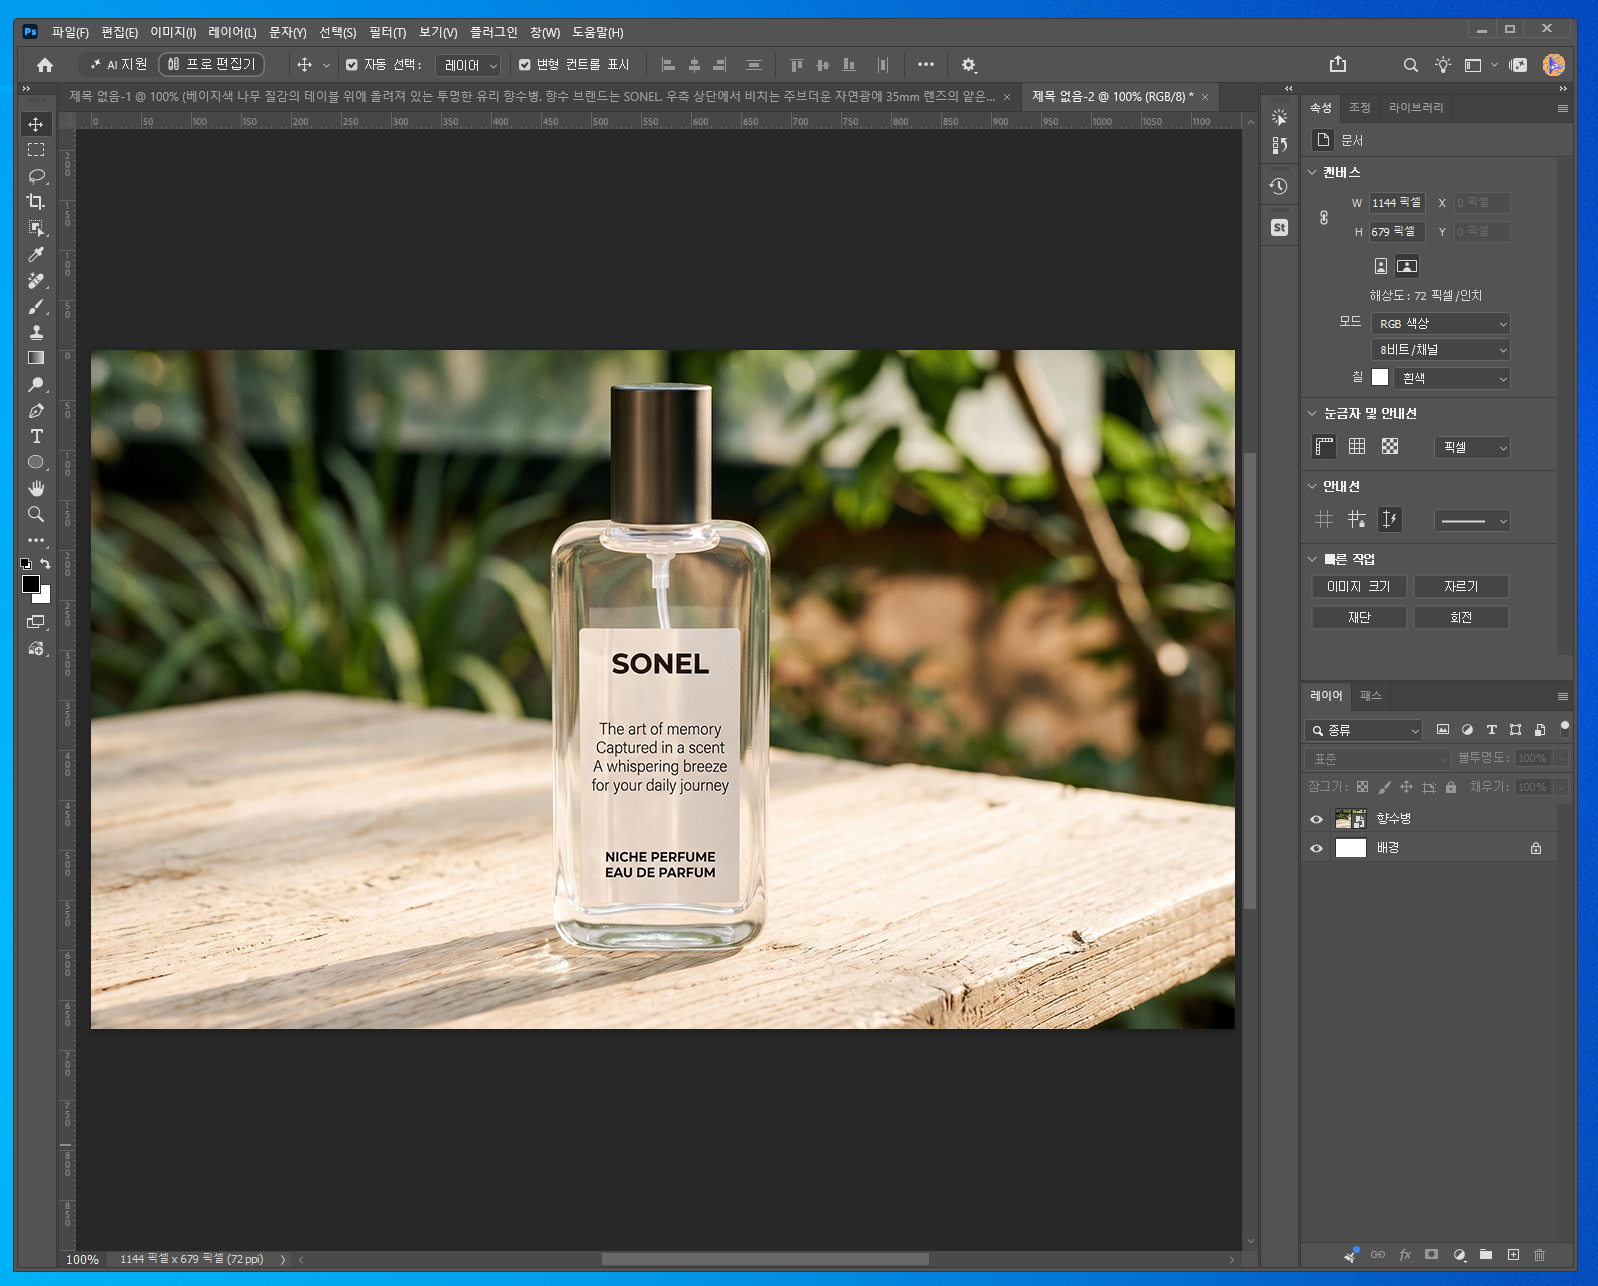Viewport: 1598px width, 1286px height.
Task: Select the Lasso tool
Action: 36,176
